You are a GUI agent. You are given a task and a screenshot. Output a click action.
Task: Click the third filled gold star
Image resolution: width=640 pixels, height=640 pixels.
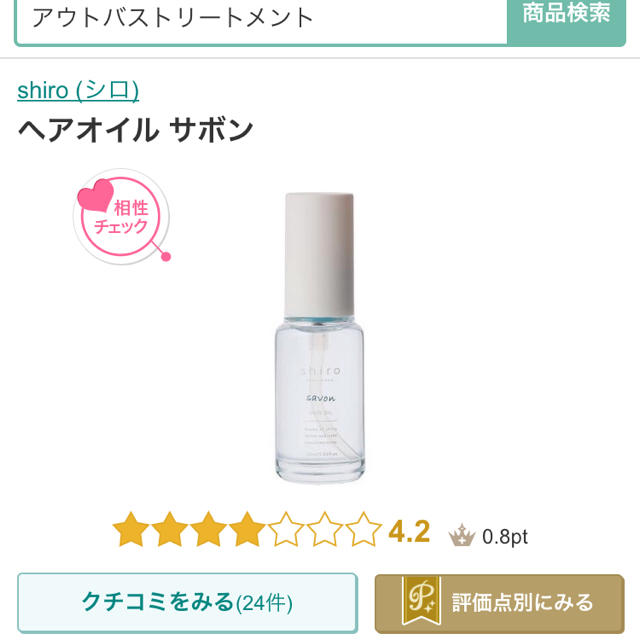[209, 530]
